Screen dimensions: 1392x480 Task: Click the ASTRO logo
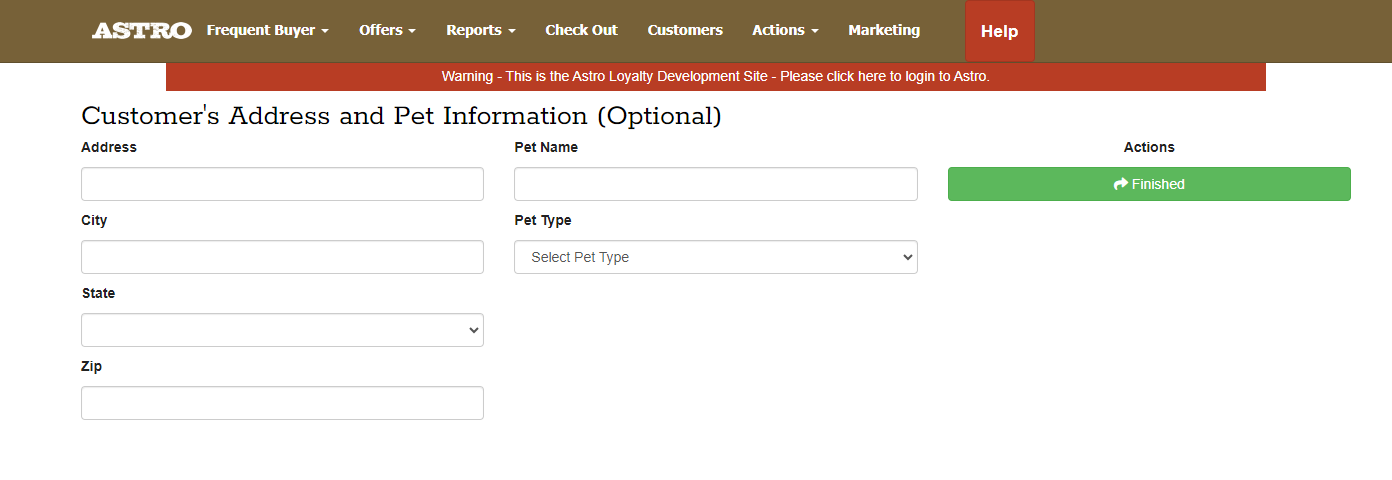click(x=141, y=31)
